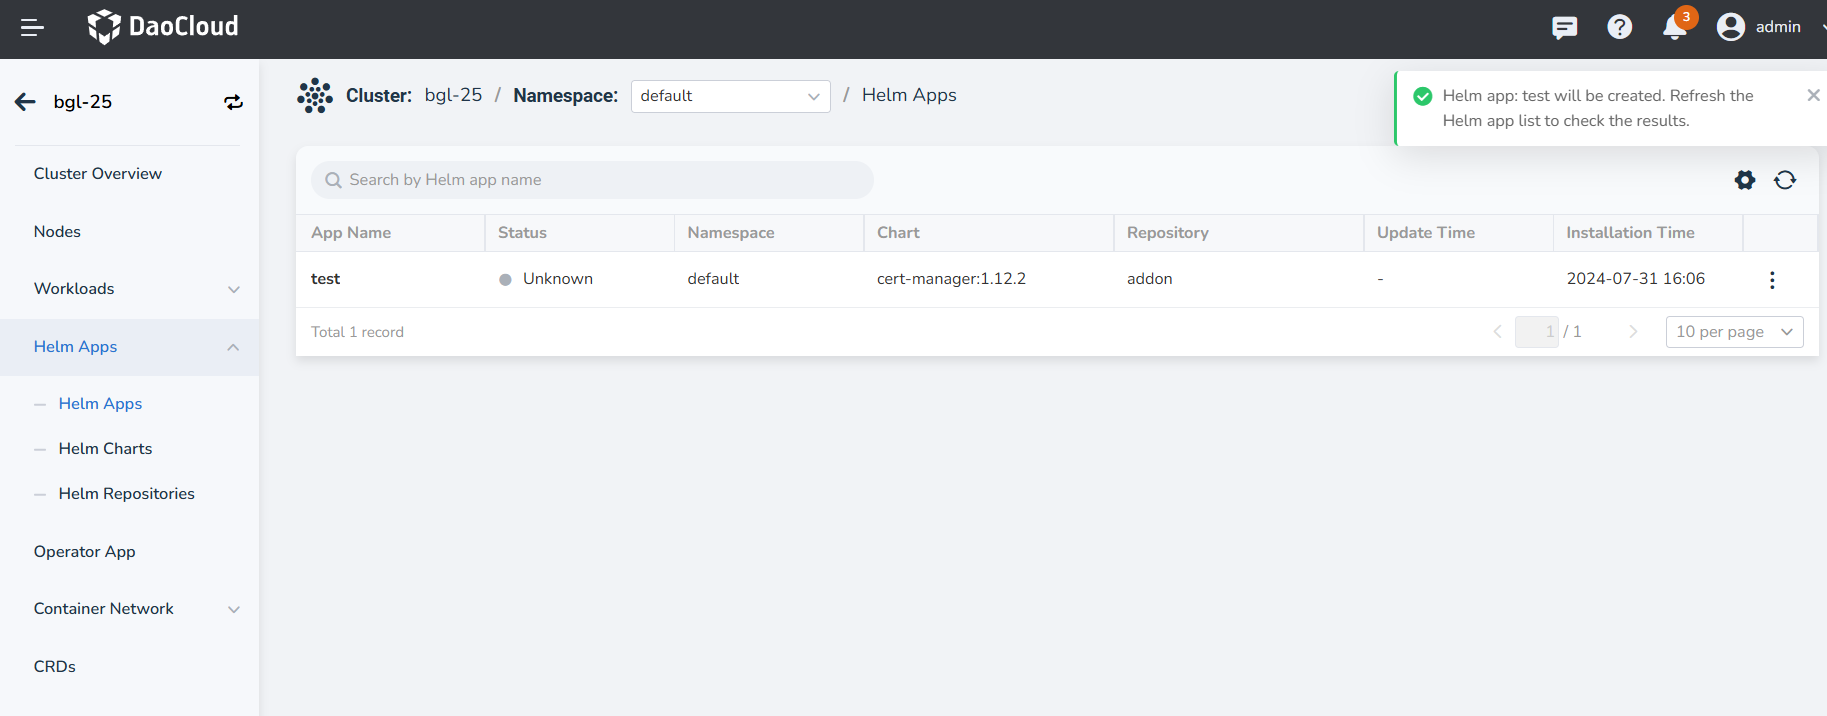This screenshot has width=1827, height=716.
Task: Focus the Search by Helm app name field
Action: 600,180
